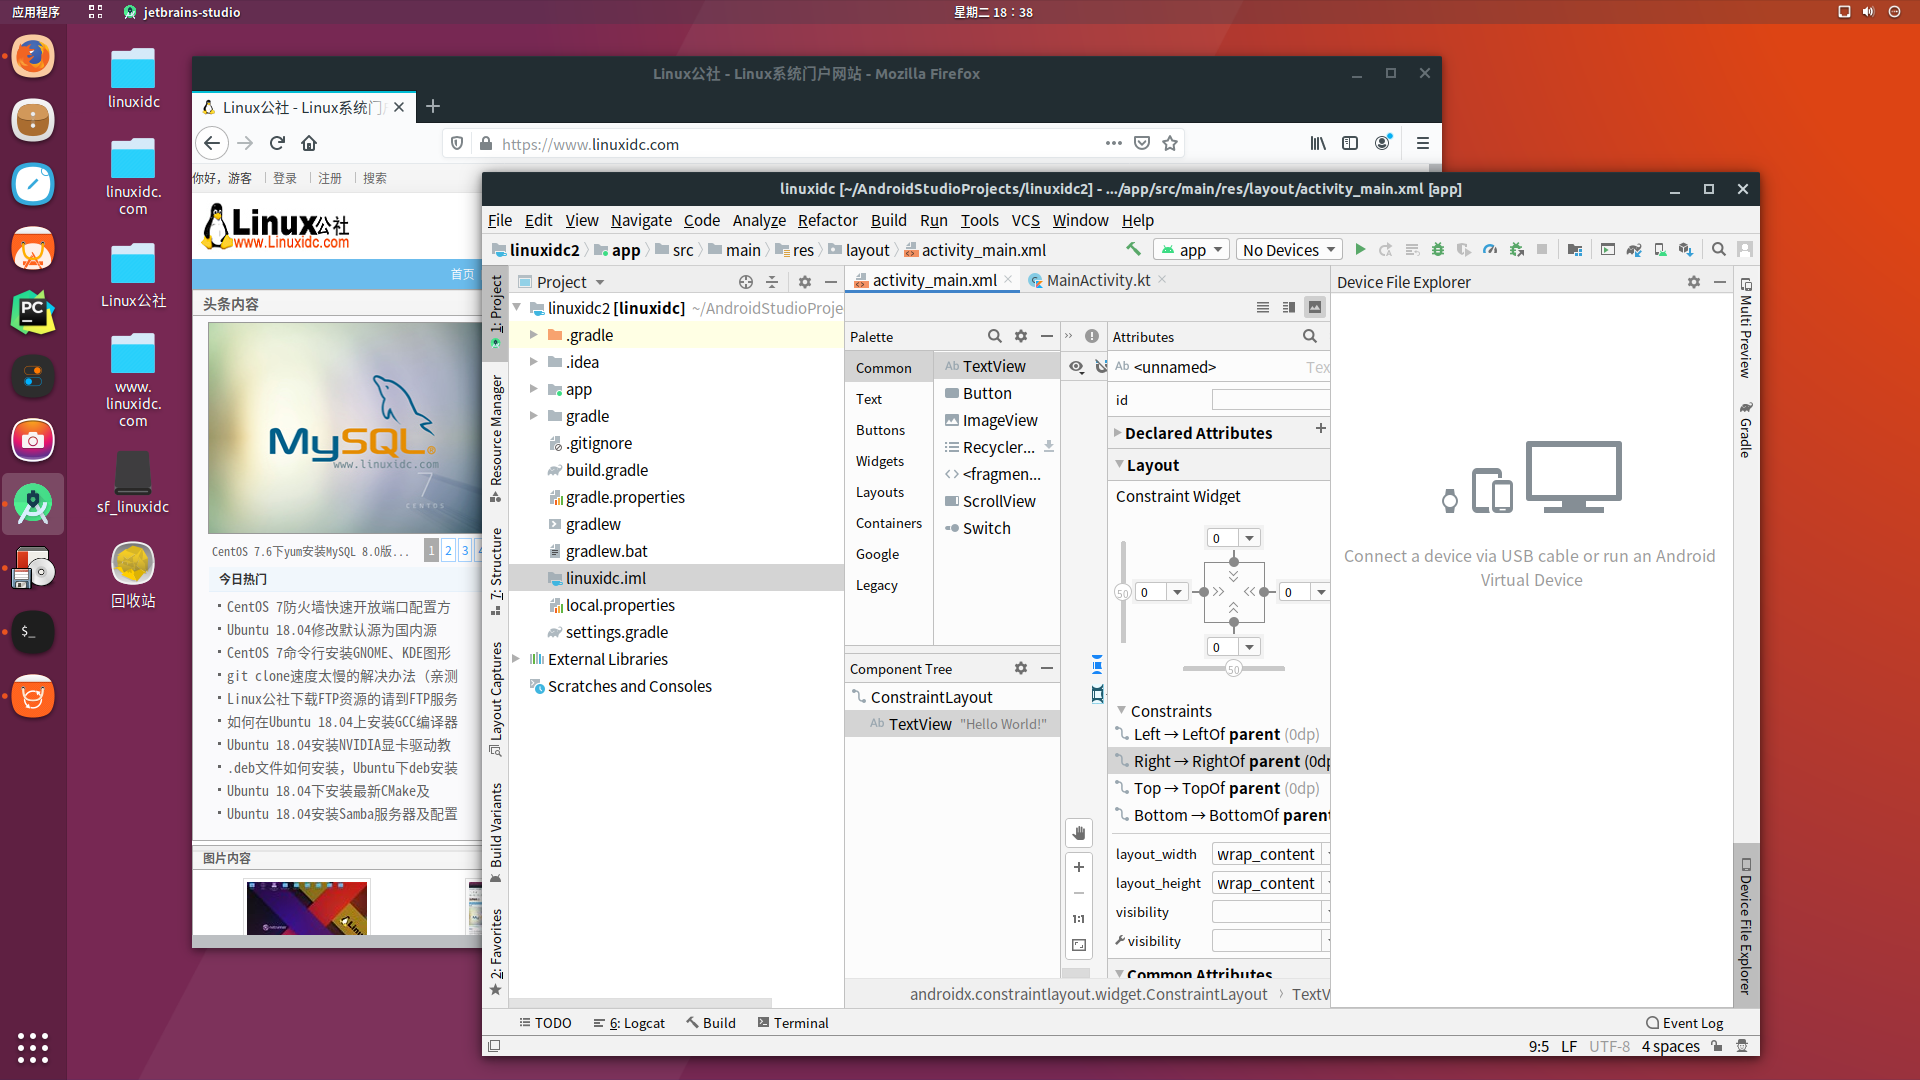The height and width of the screenshot is (1080, 1920).
Task: Adjust the horizontal bias slider handle
Action: (1234, 669)
